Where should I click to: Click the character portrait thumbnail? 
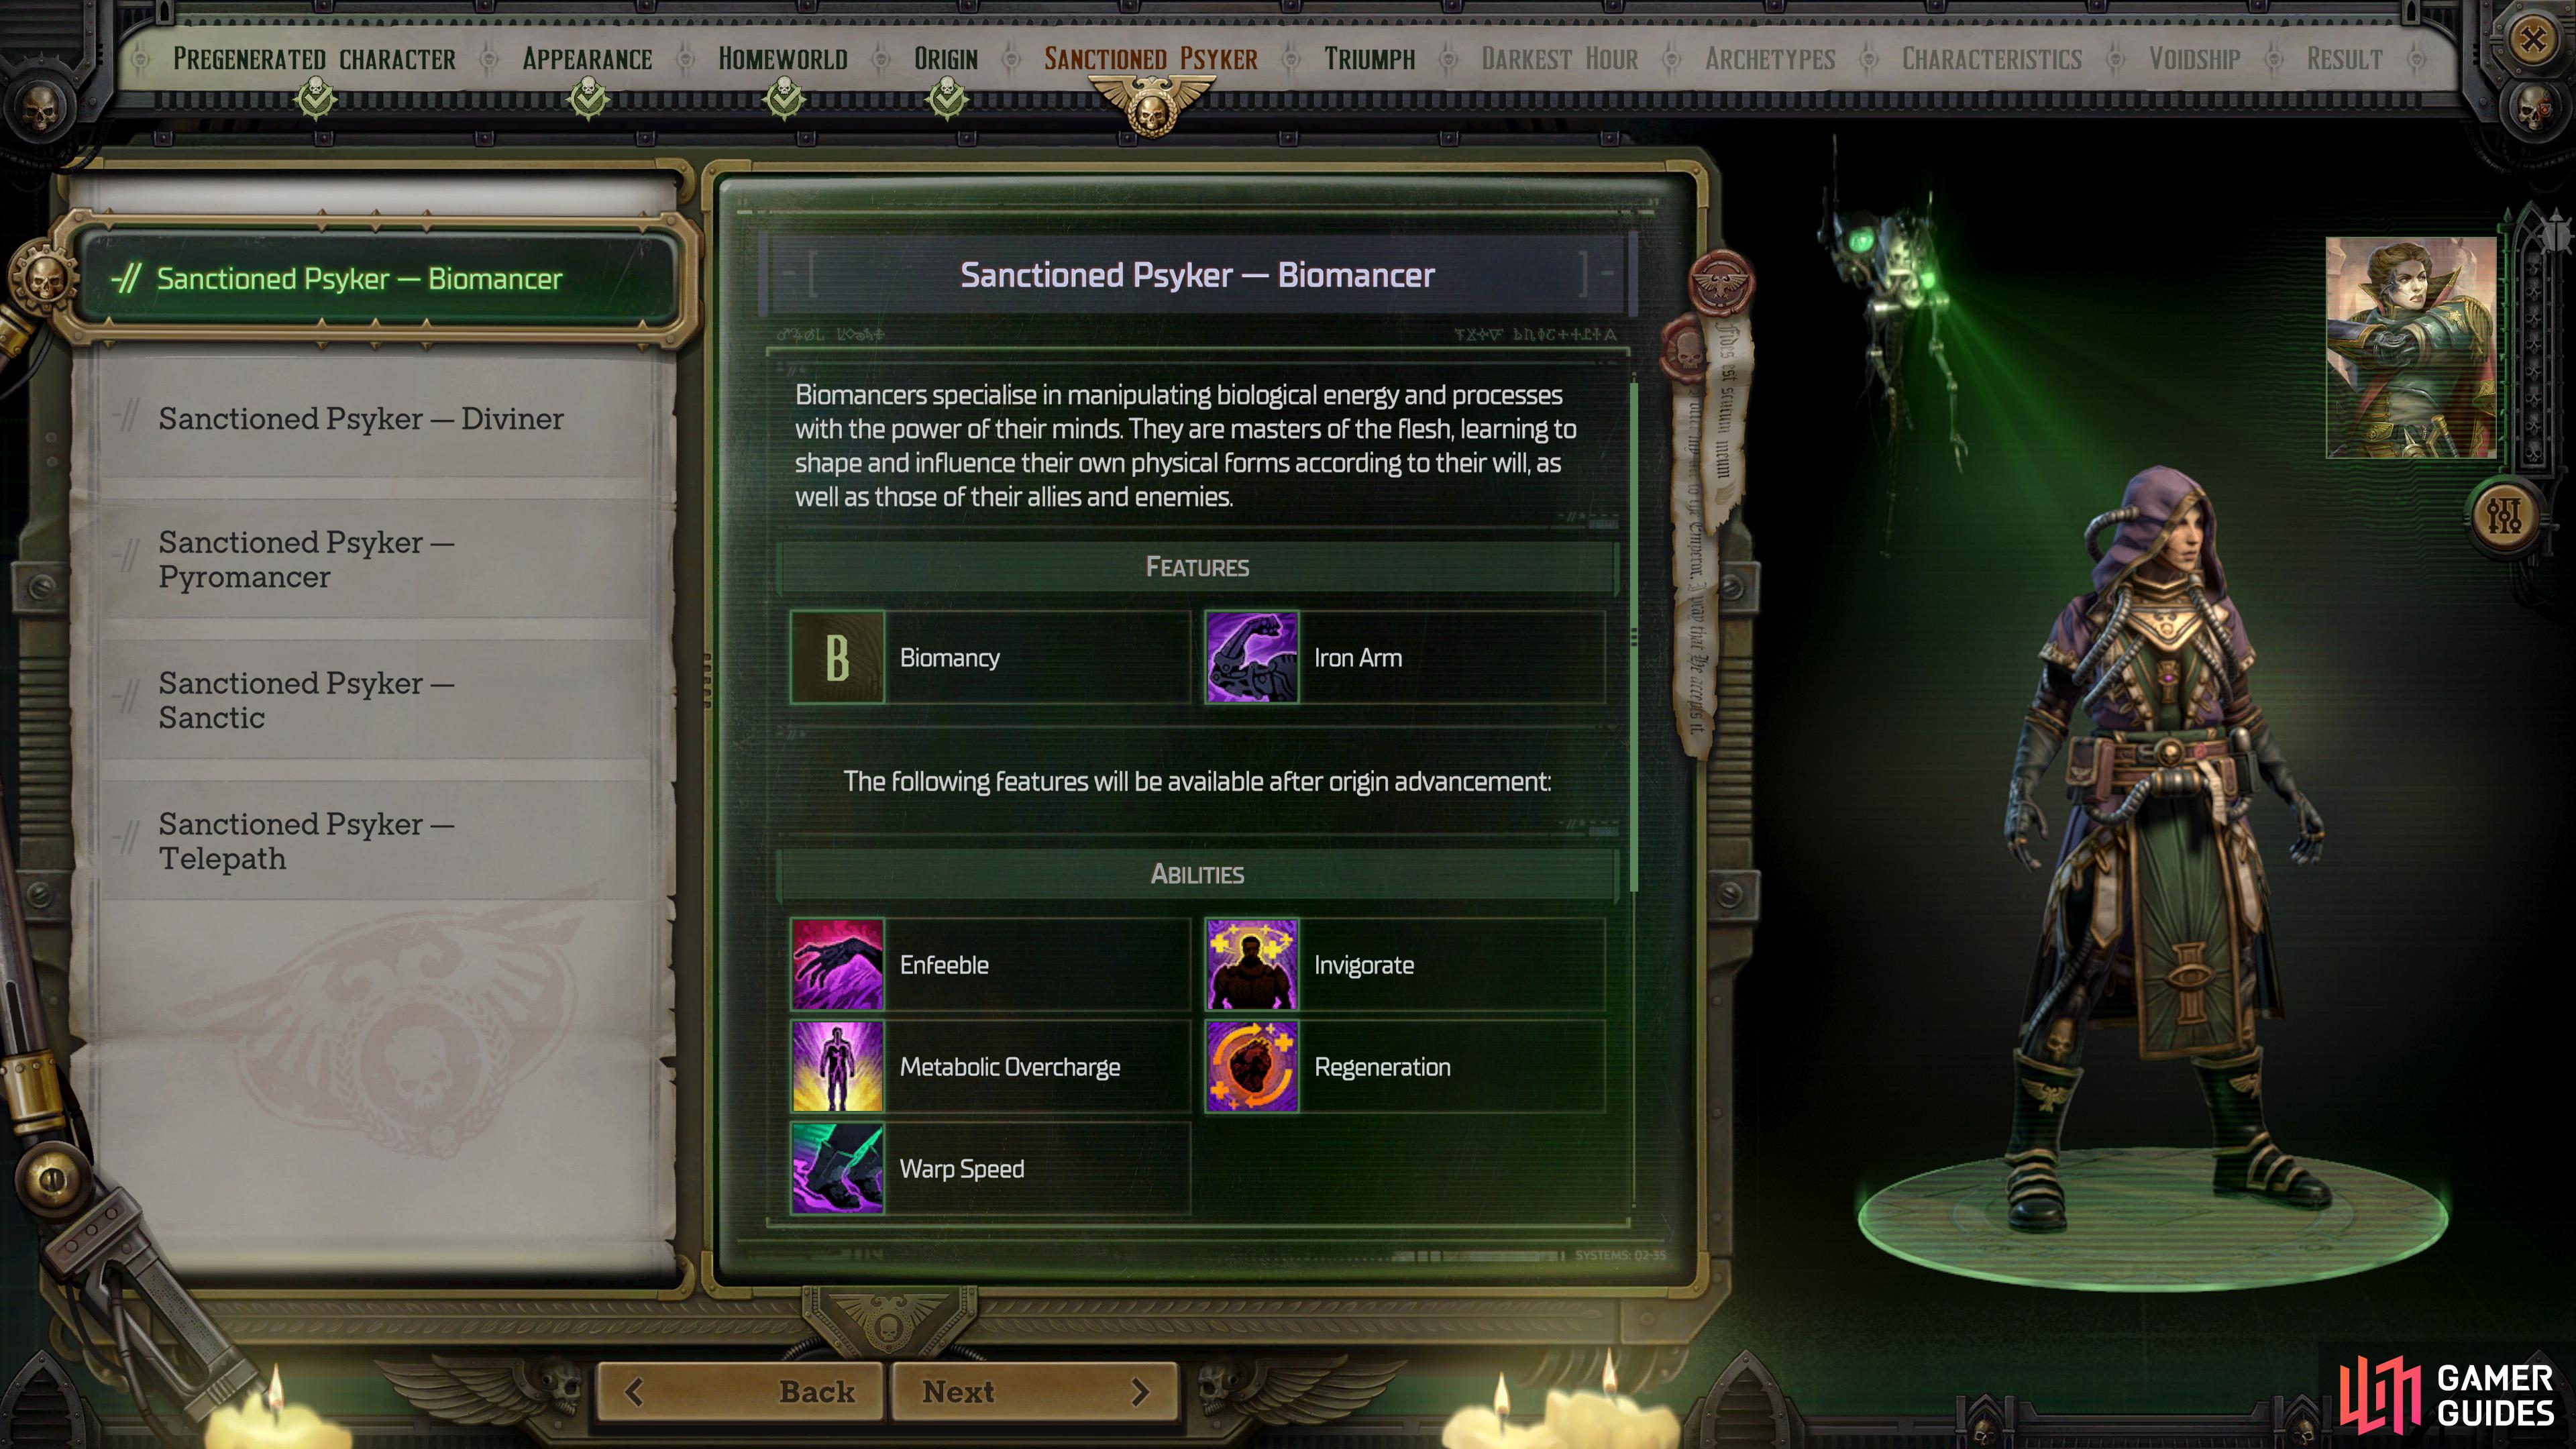point(2410,347)
